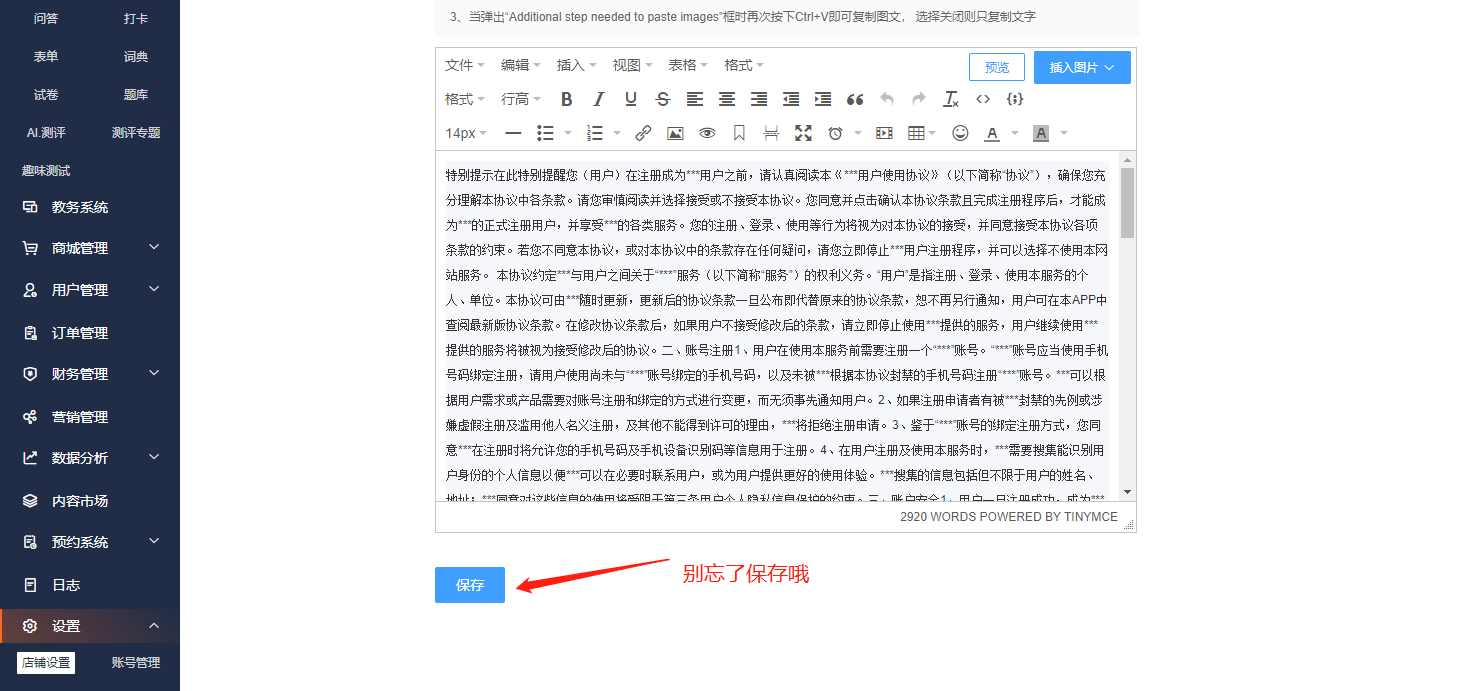The width and height of the screenshot is (1459, 691).
Task: Open the 文件 menu in editor
Action: (464, 65)
